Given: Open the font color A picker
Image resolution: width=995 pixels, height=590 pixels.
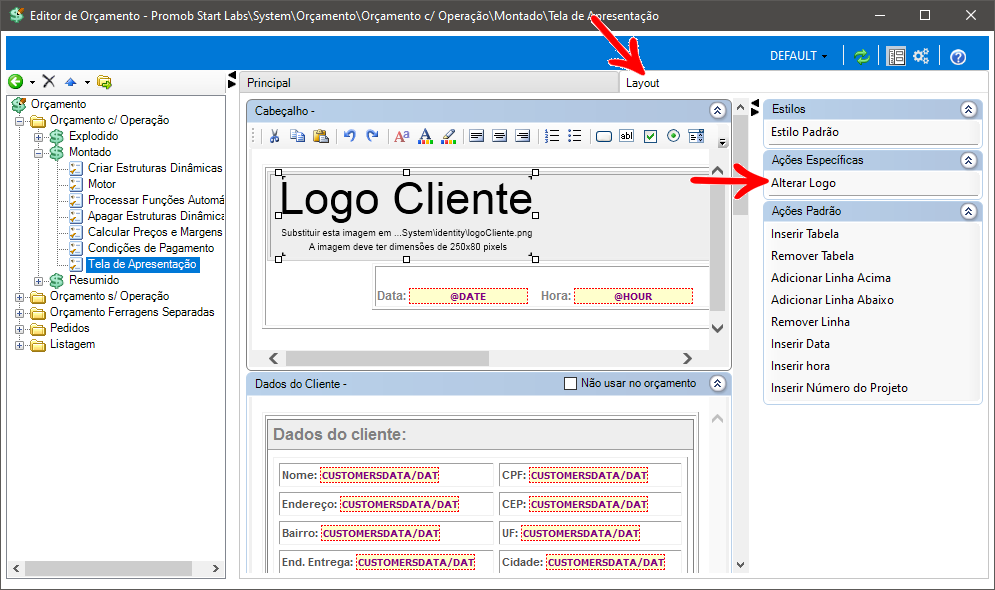Looking at the screenshot, I should click(425, 136).
